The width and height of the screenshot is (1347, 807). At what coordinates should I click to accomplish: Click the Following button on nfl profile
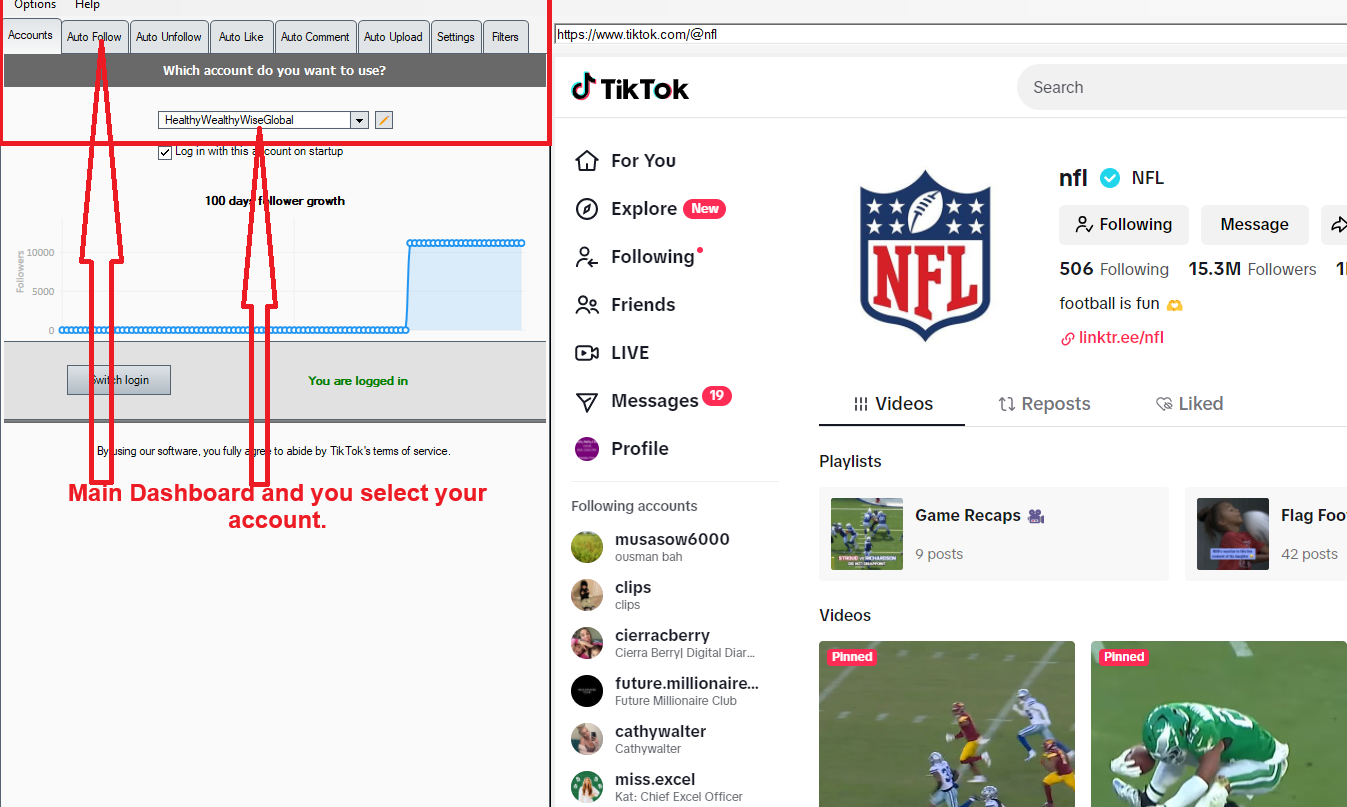click(x=1124, y=225)
